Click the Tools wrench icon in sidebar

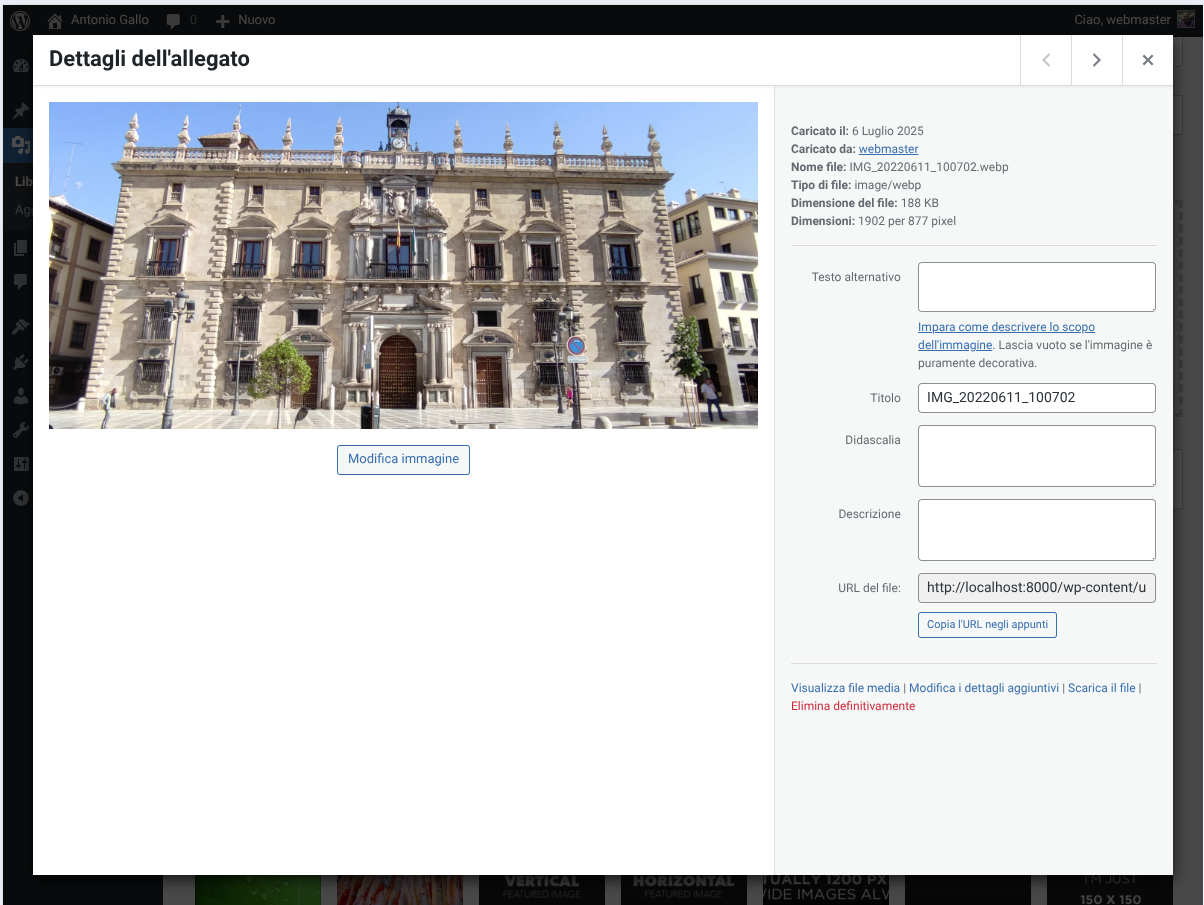(20, 430)
